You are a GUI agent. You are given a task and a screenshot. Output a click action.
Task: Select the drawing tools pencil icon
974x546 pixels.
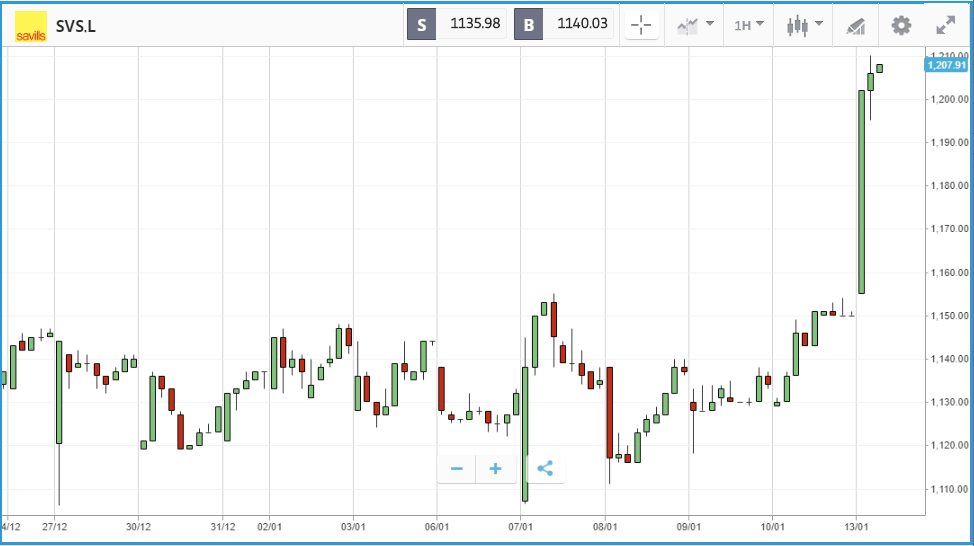(856, 26)
